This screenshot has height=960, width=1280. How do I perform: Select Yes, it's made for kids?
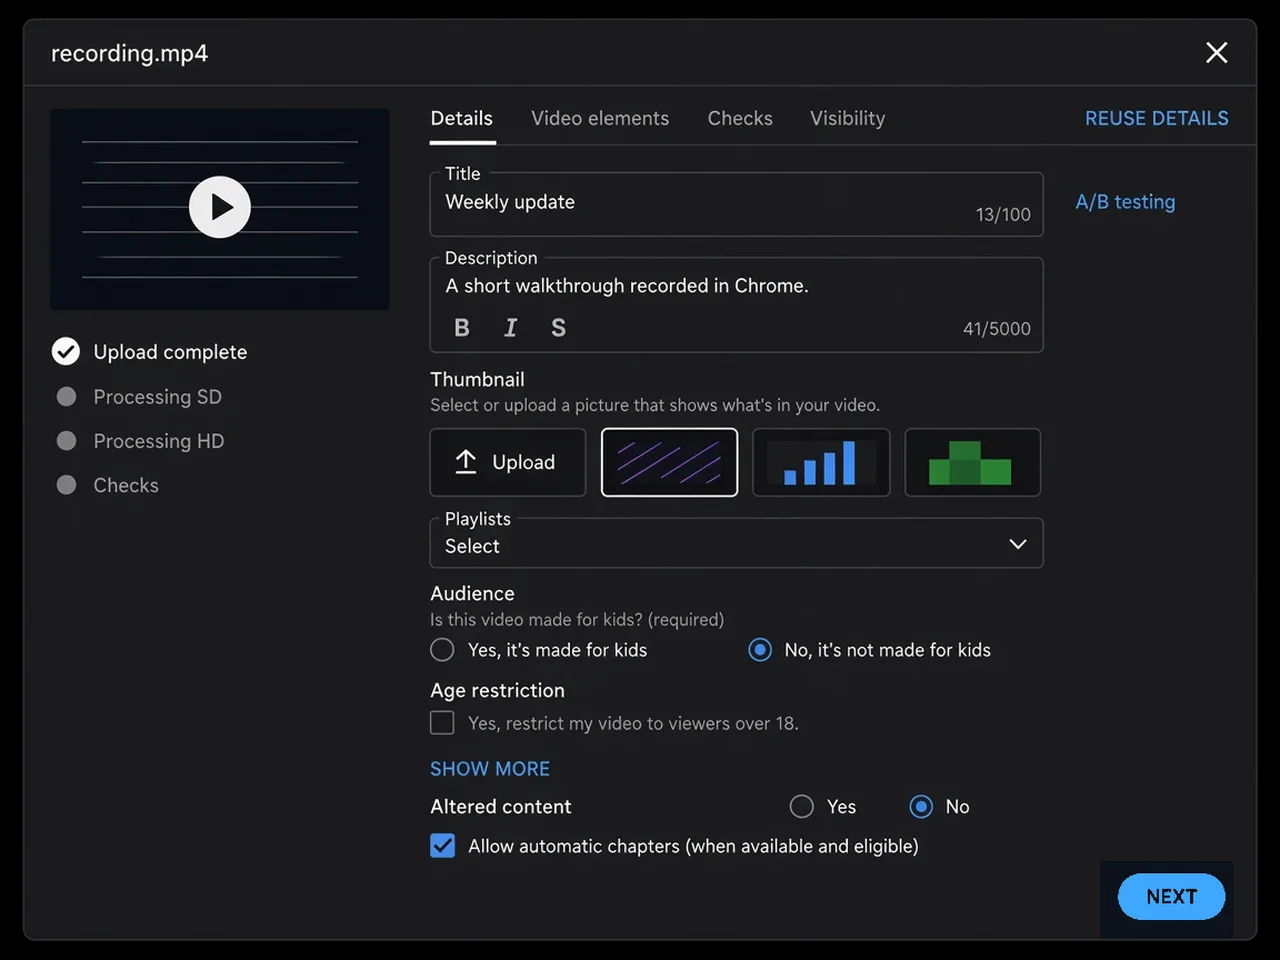click(442, 650)
